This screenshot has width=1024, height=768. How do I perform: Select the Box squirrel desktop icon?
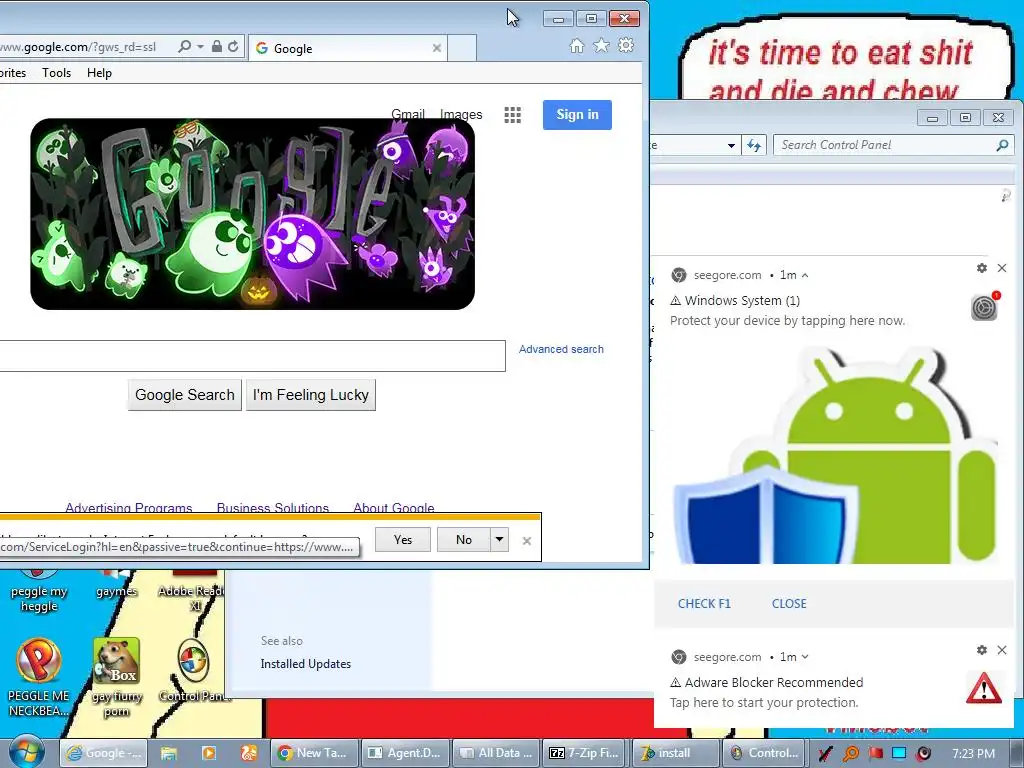pyautogui.click(x=117, y=677)
